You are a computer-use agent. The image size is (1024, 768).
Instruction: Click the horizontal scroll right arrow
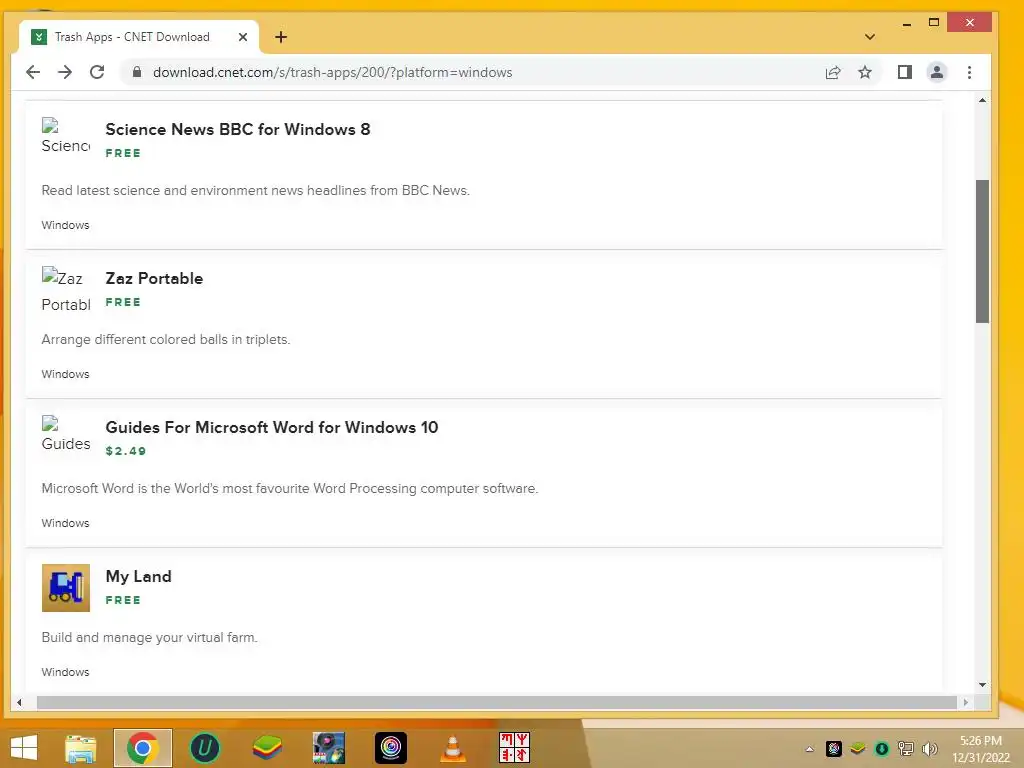965,703
